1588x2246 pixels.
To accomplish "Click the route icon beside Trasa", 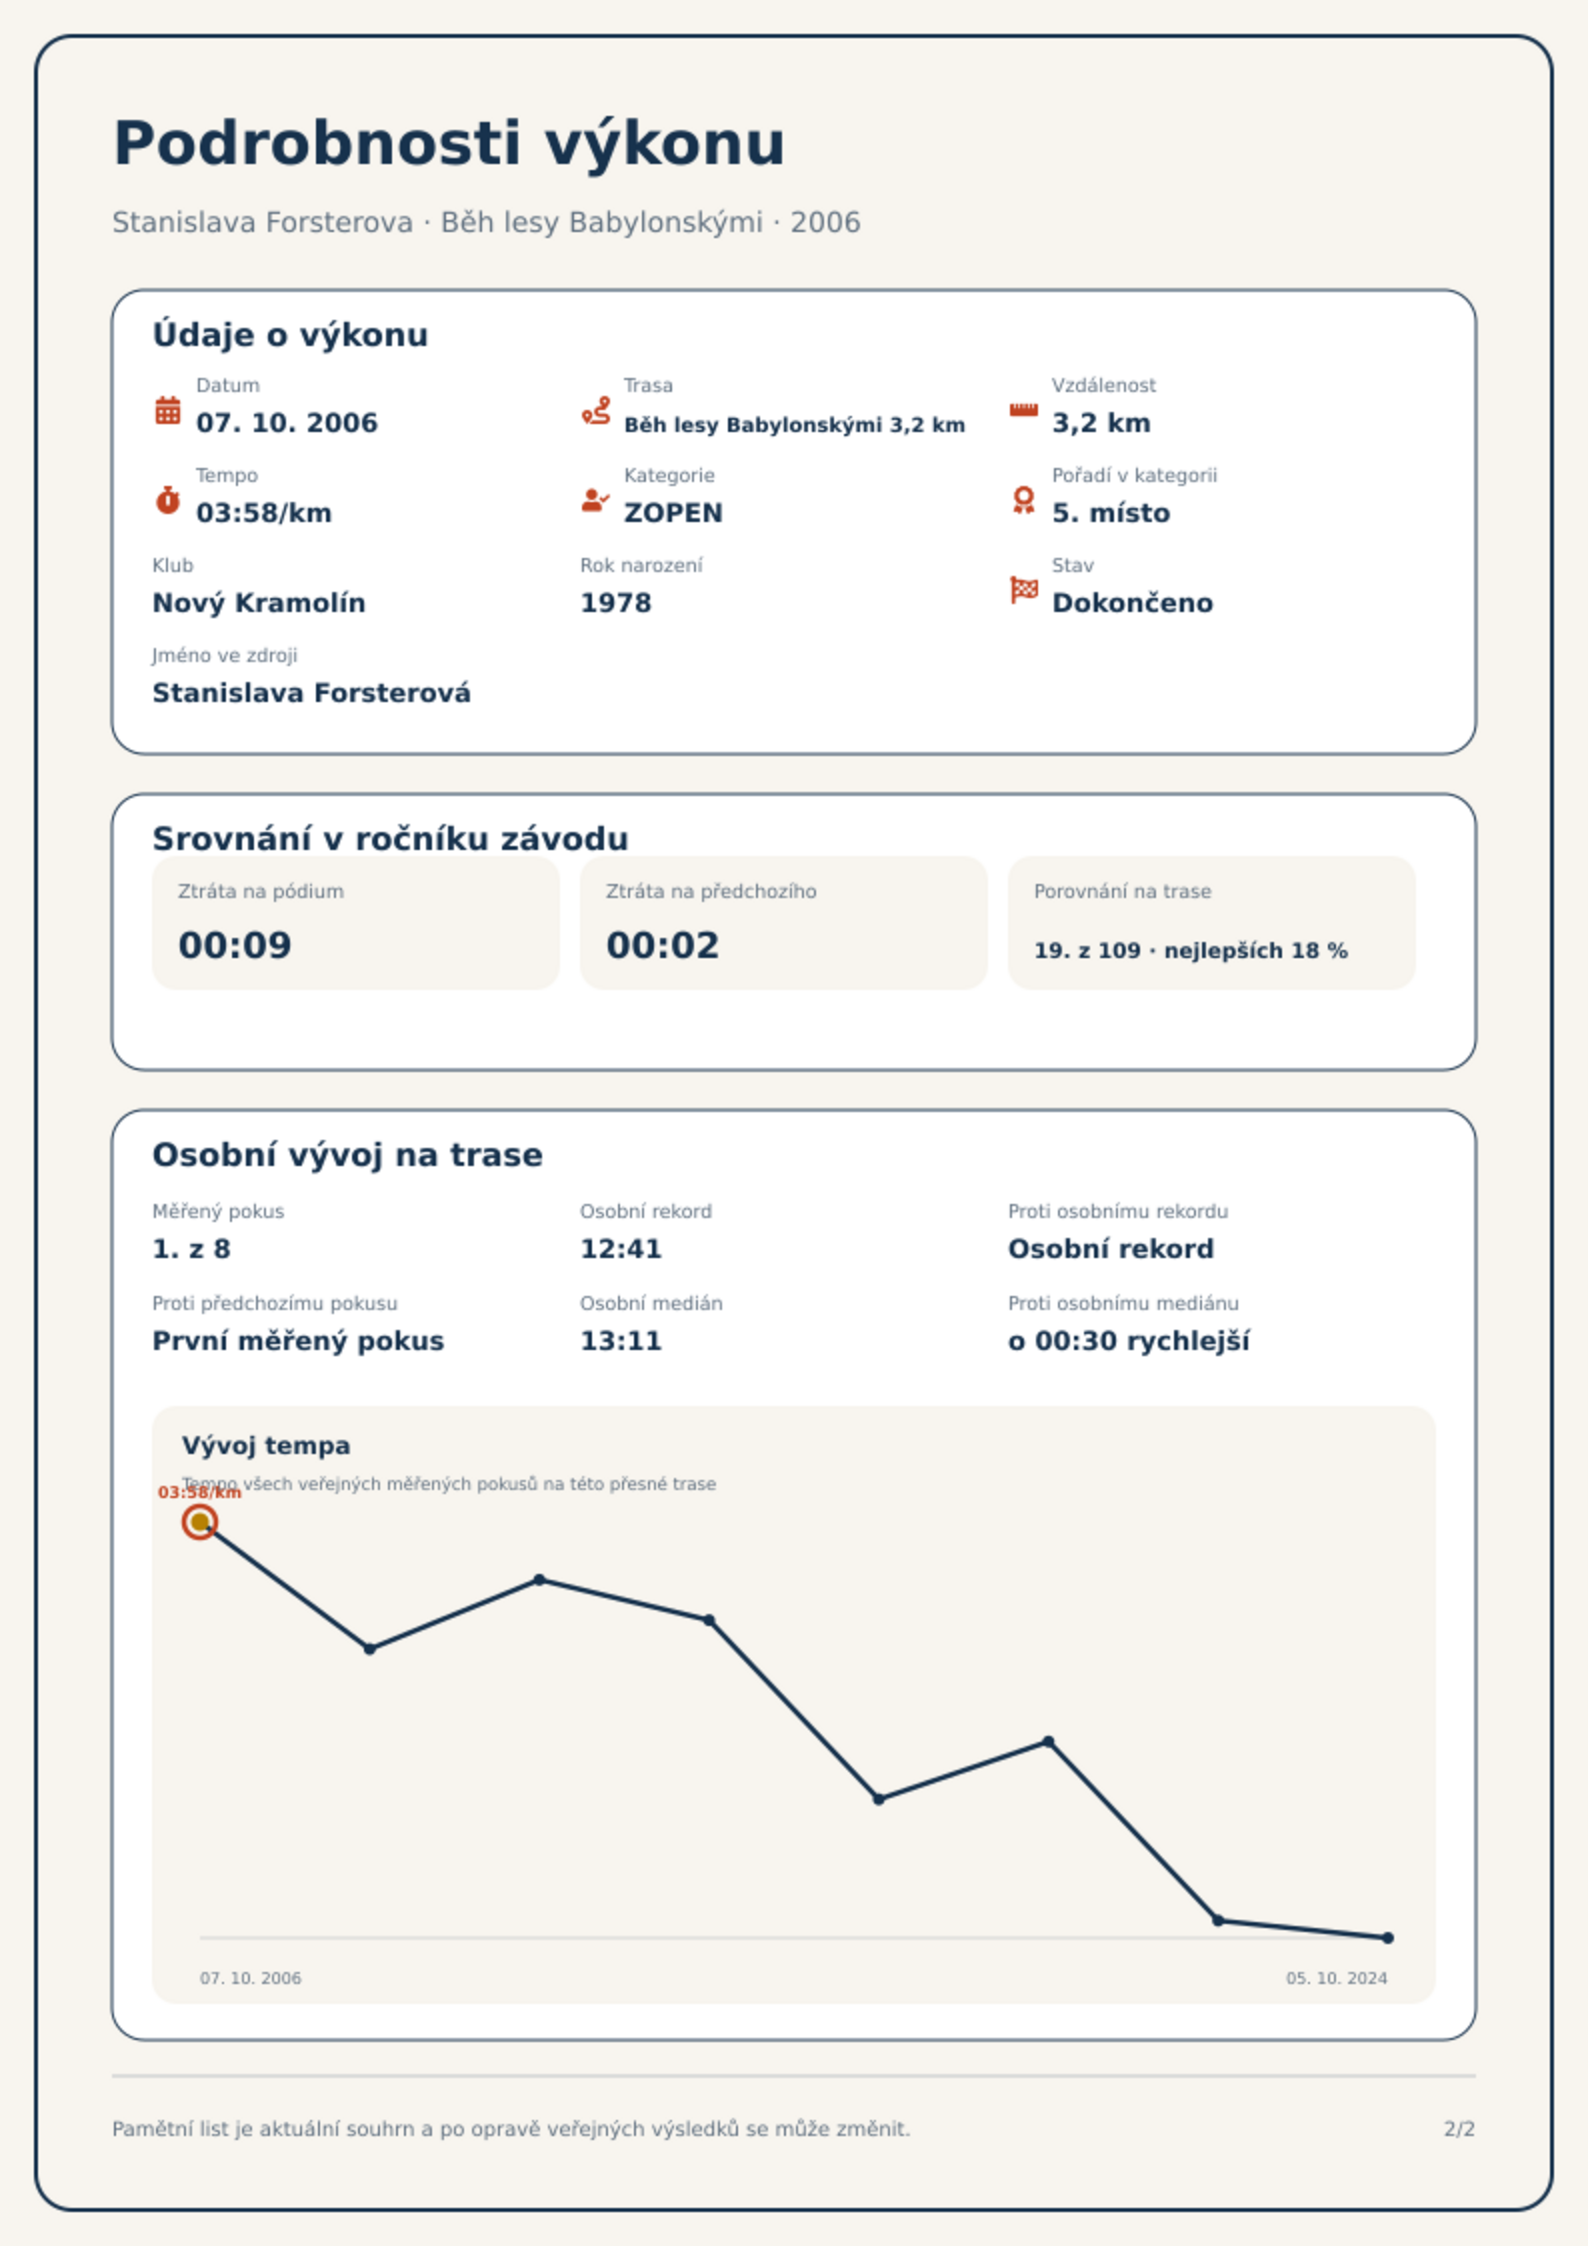I will (596, 410).
